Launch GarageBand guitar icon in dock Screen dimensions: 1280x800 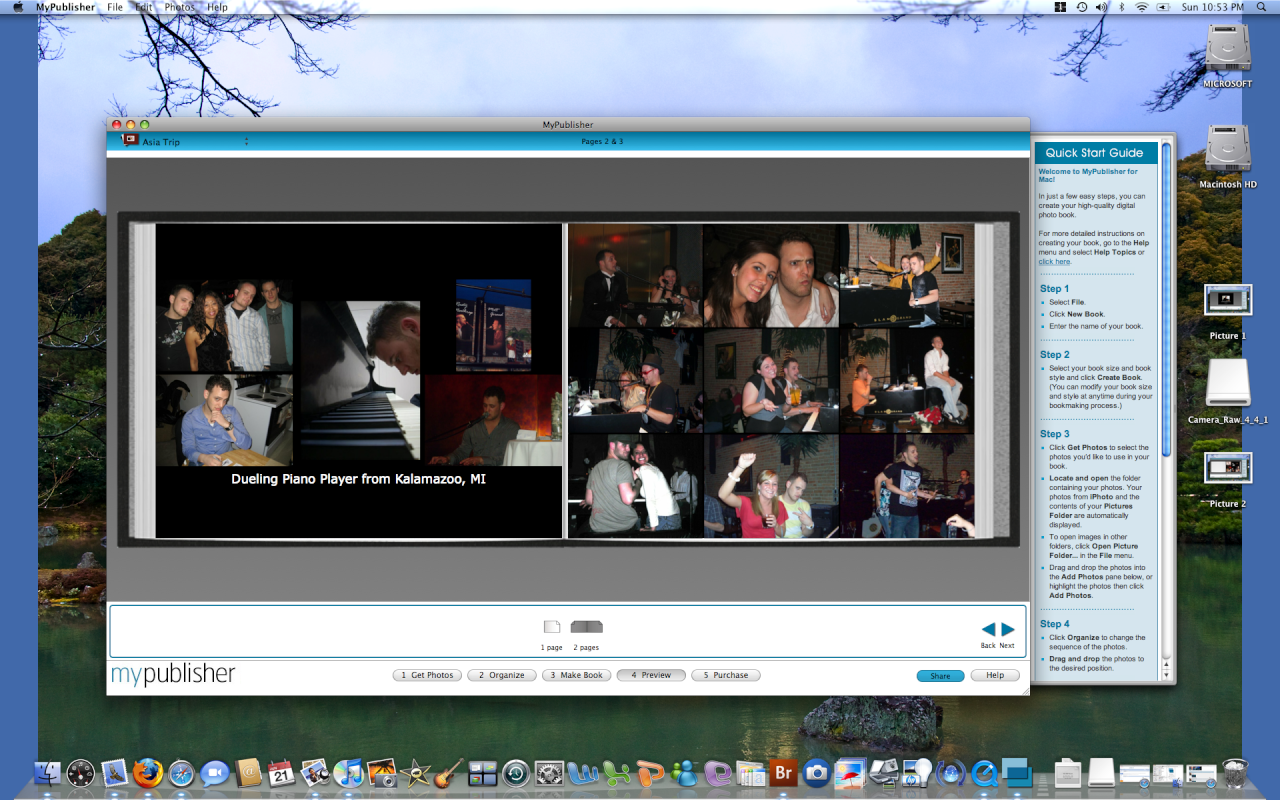pos(448,772)
